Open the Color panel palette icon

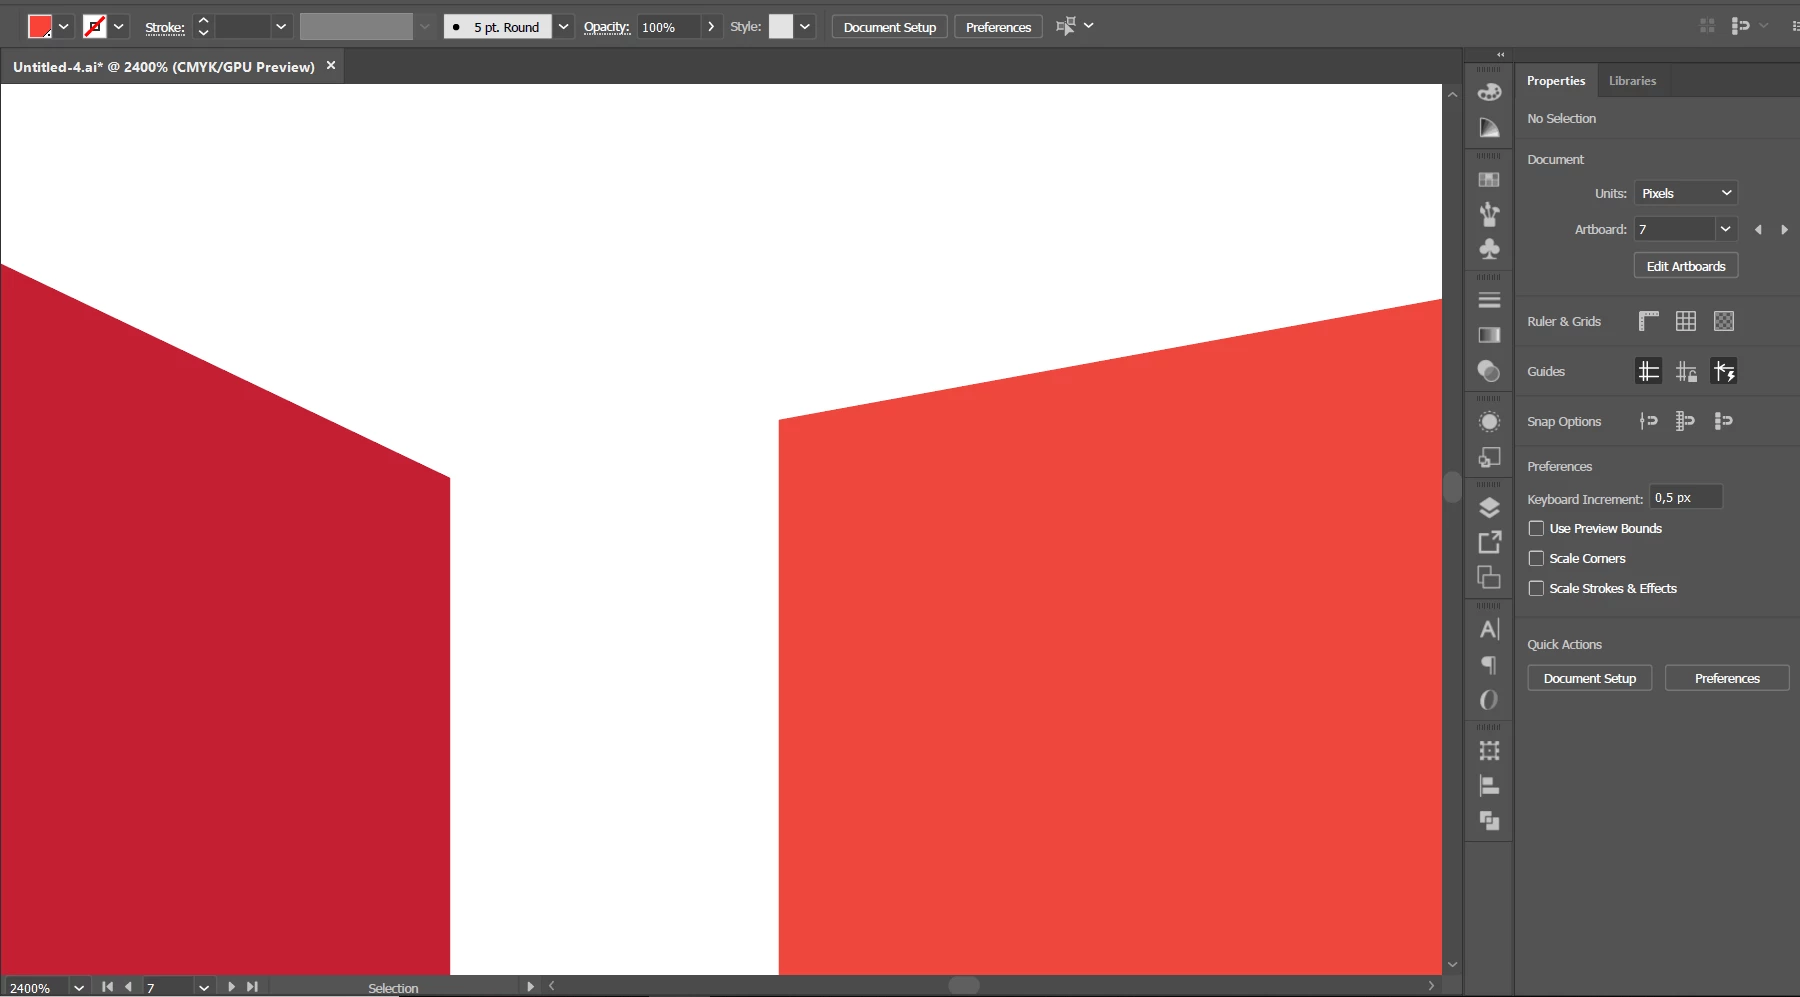[1489, 92]
